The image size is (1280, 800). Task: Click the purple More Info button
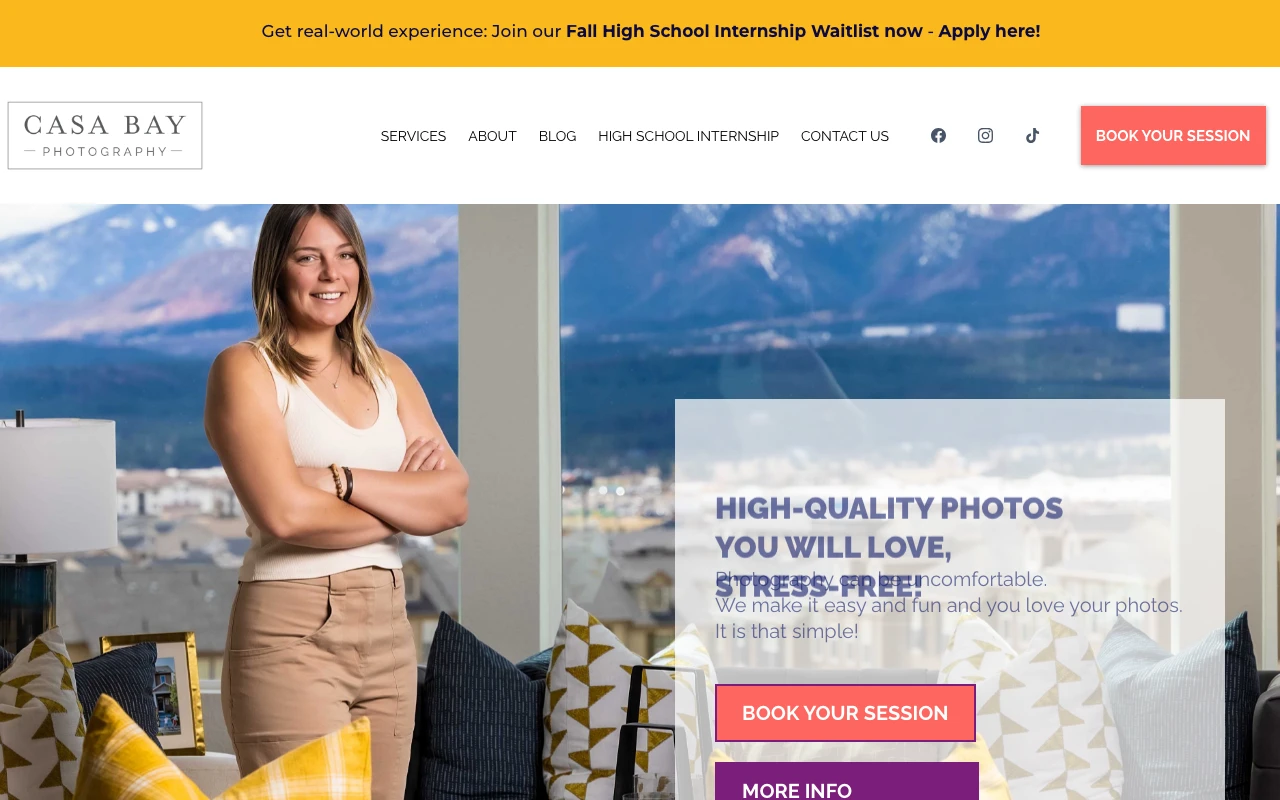(x=846, y=781)
